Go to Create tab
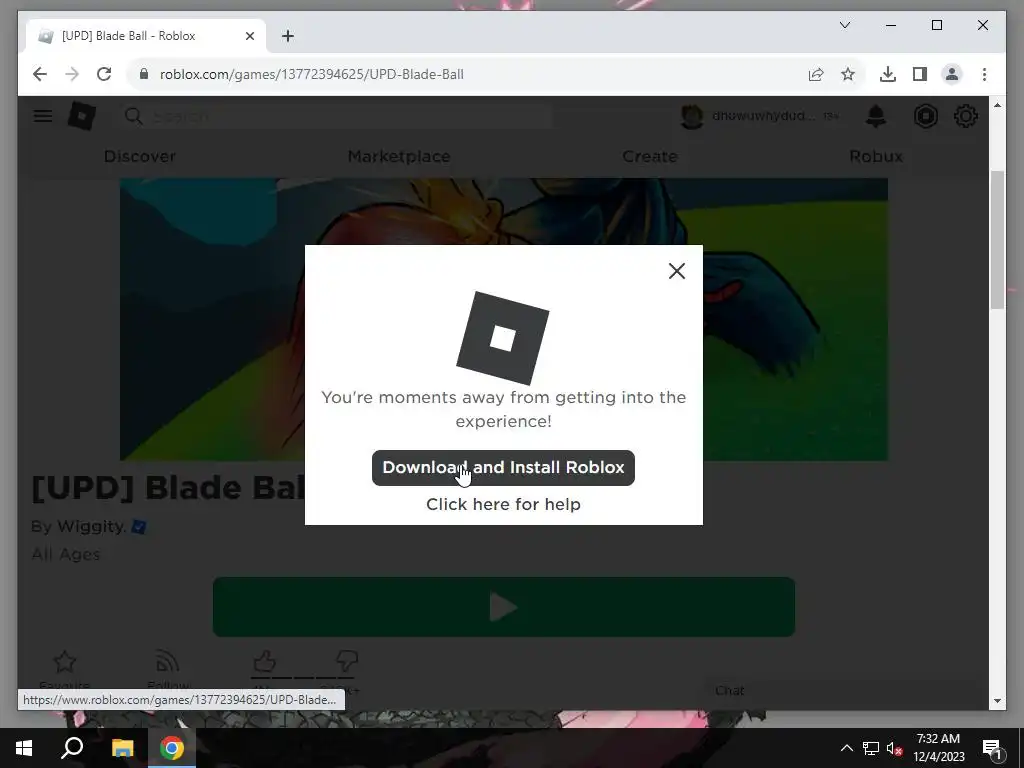This screenshot has height=768, width=1024. point(650,156)
